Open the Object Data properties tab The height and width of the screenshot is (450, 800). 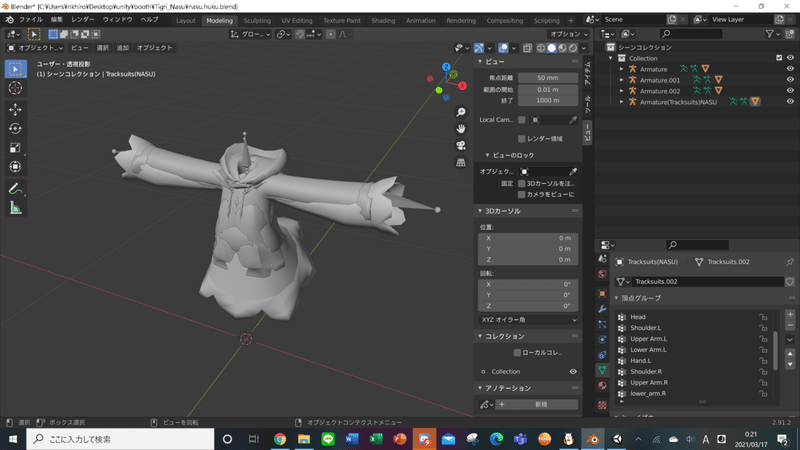603,370
